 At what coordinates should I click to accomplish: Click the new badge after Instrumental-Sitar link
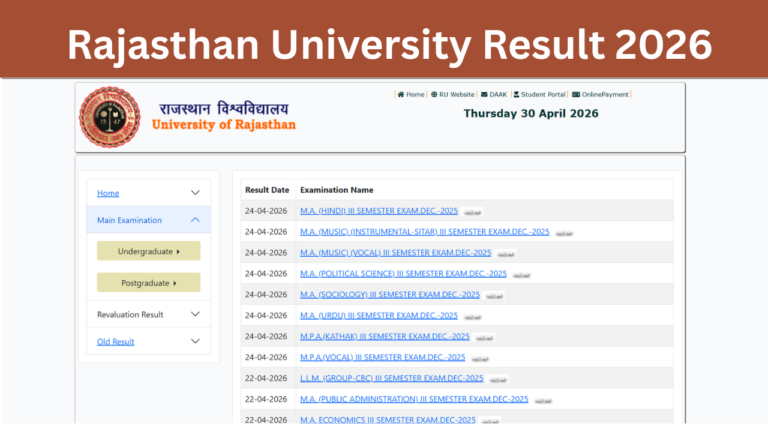564,234
